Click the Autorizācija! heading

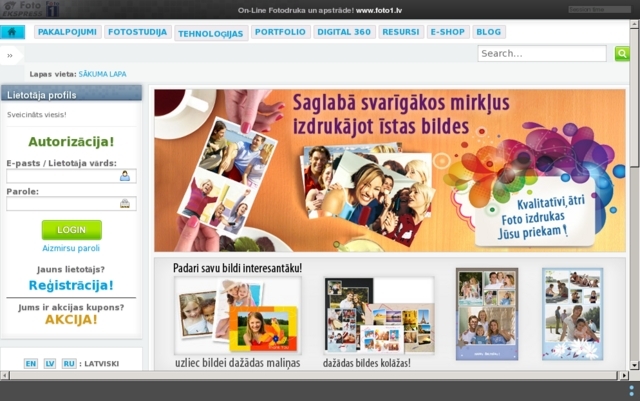71,142
